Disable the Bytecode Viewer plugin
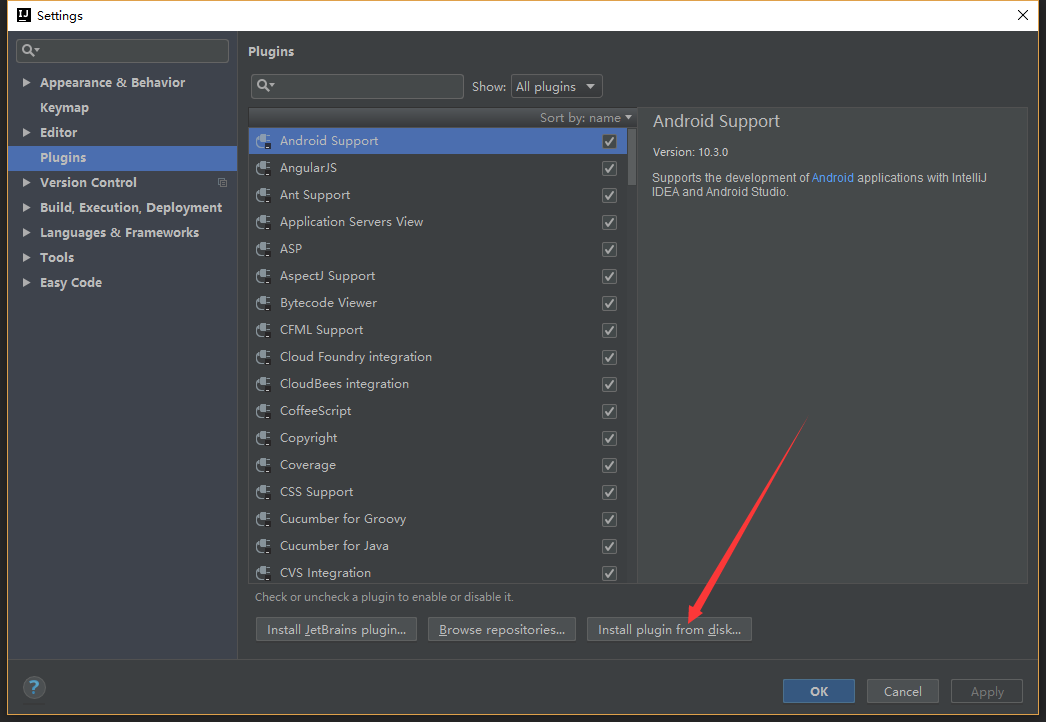The height and width of the screenshot is (722, 1046). tap(609, 304)
